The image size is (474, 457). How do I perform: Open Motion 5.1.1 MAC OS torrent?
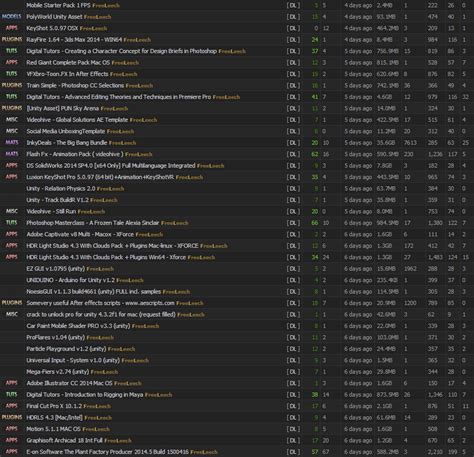pyautogui.click(x=53, y=429)
